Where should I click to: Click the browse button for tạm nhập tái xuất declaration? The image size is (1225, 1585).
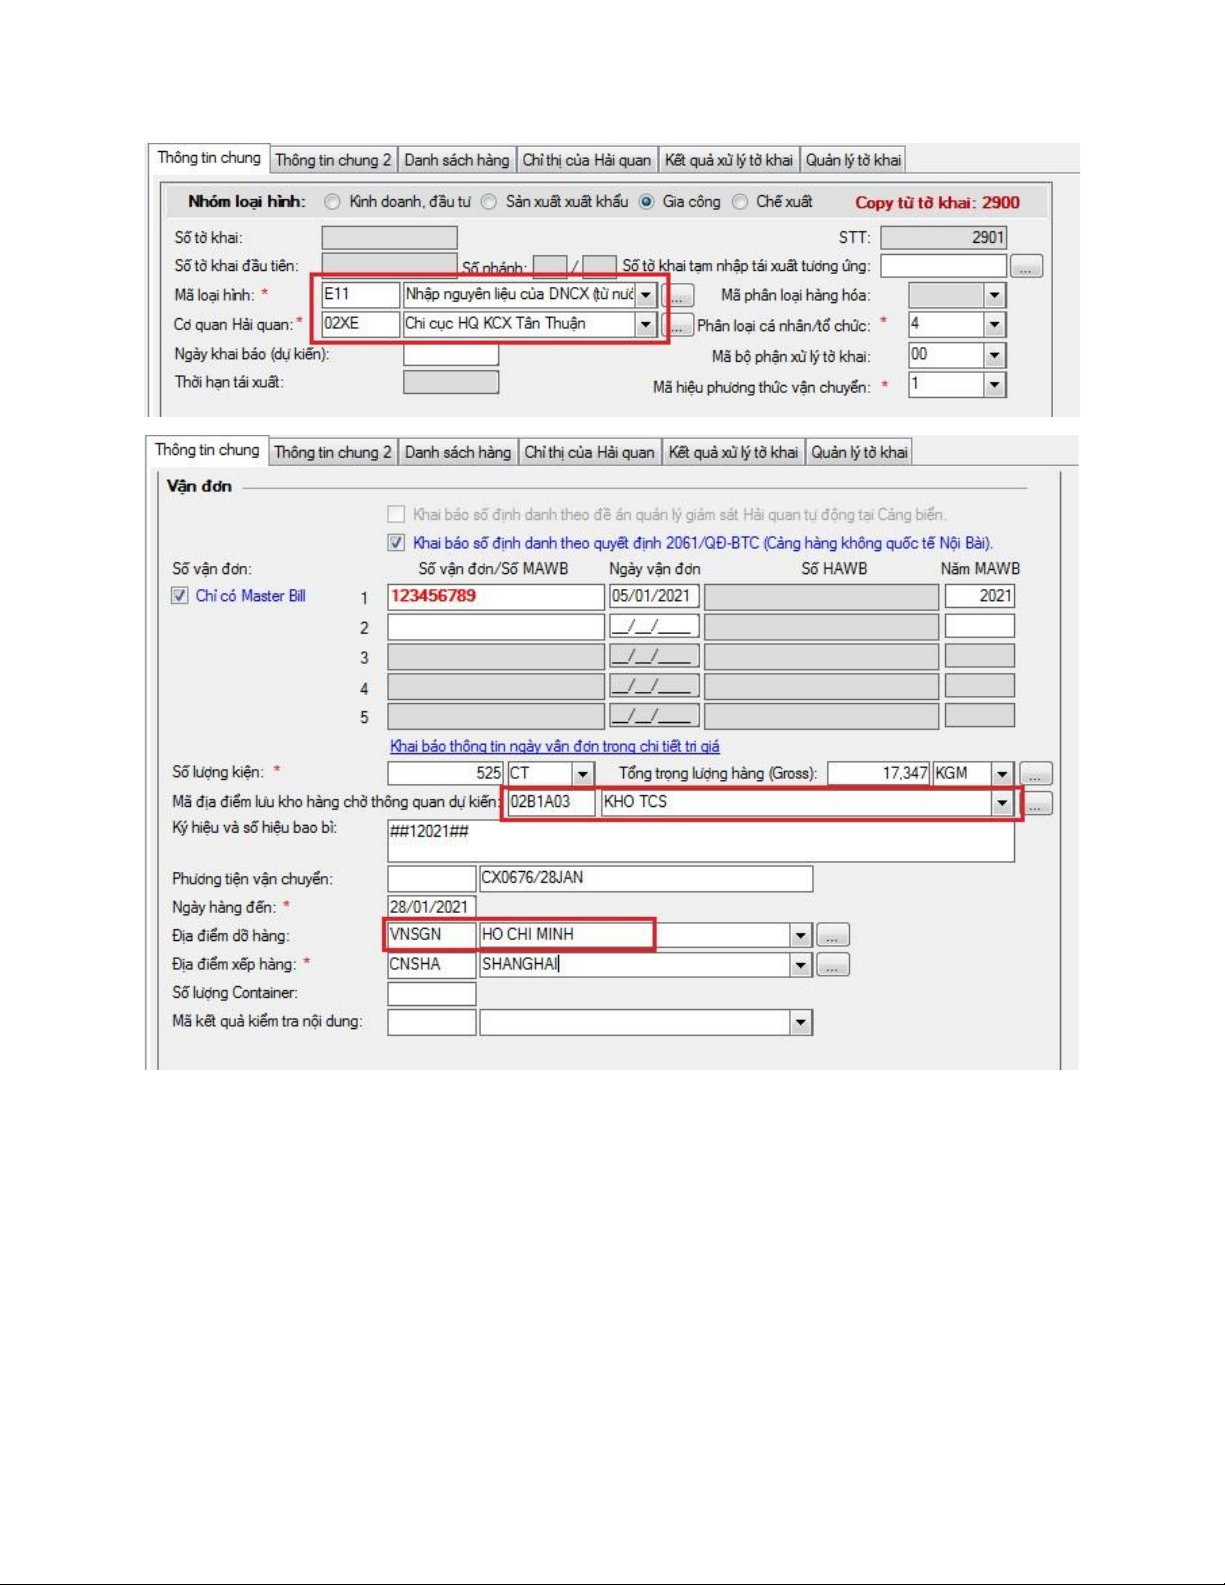(x=1026, y=267)
